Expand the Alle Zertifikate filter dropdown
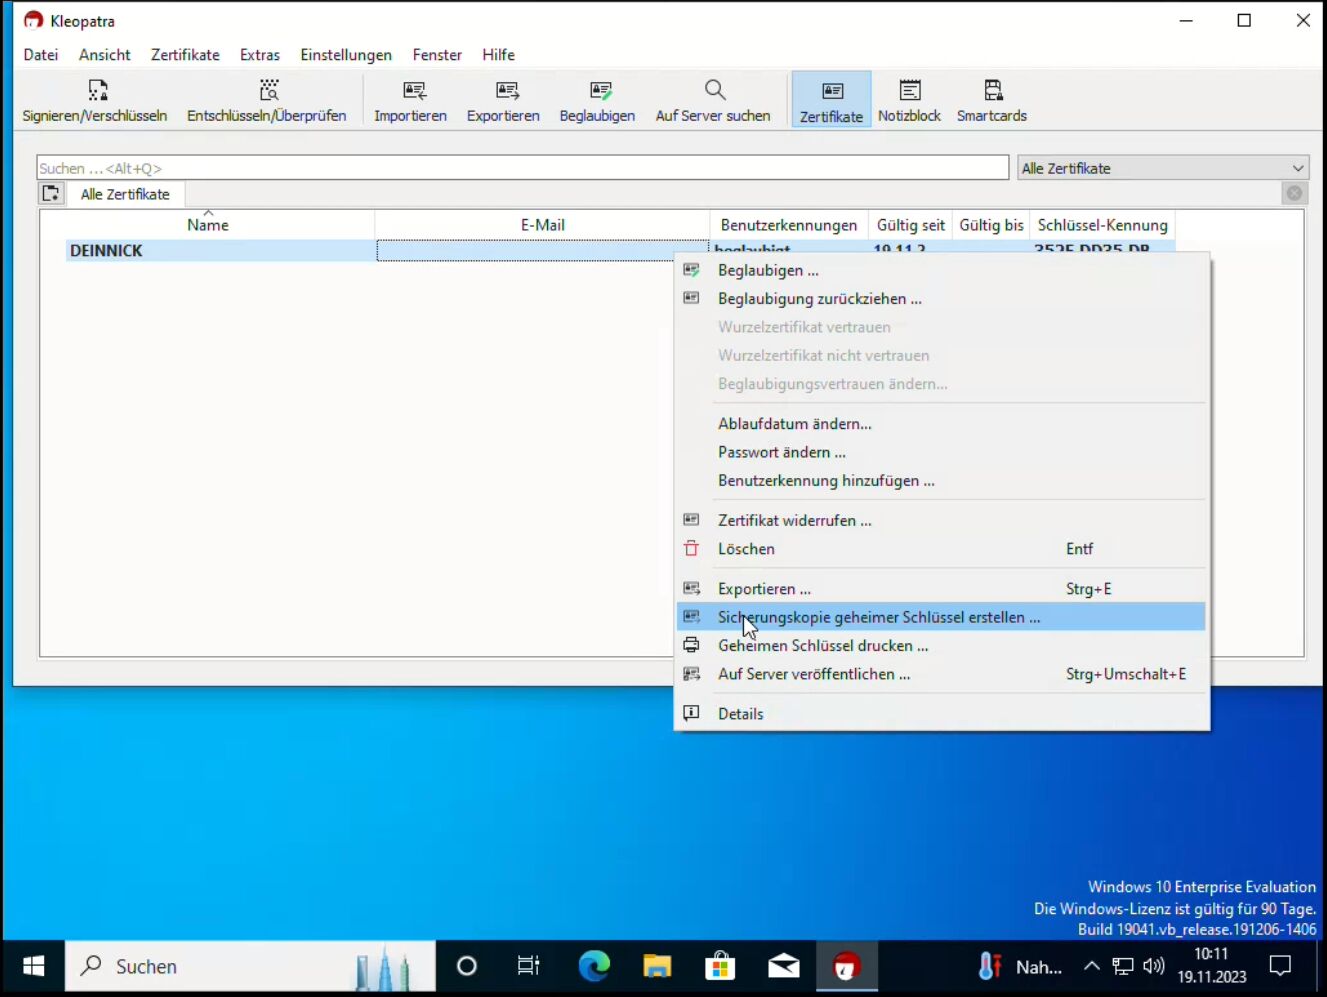 1163,168
